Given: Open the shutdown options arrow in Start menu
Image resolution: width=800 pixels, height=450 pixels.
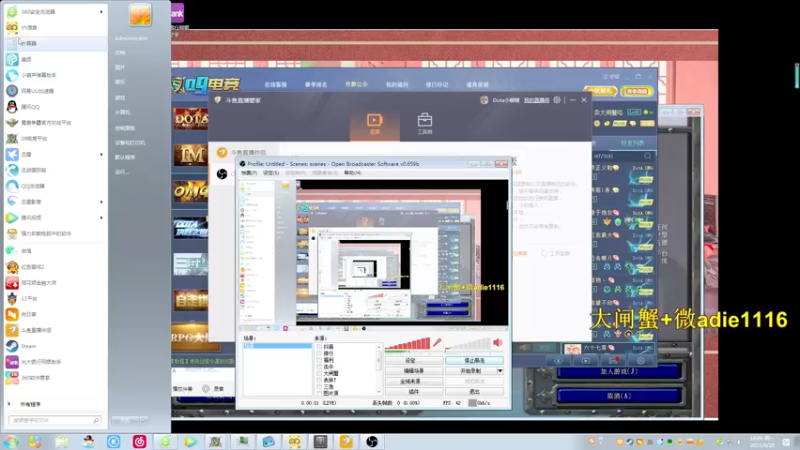Looking at the screenshot, I should pos(144,420).
